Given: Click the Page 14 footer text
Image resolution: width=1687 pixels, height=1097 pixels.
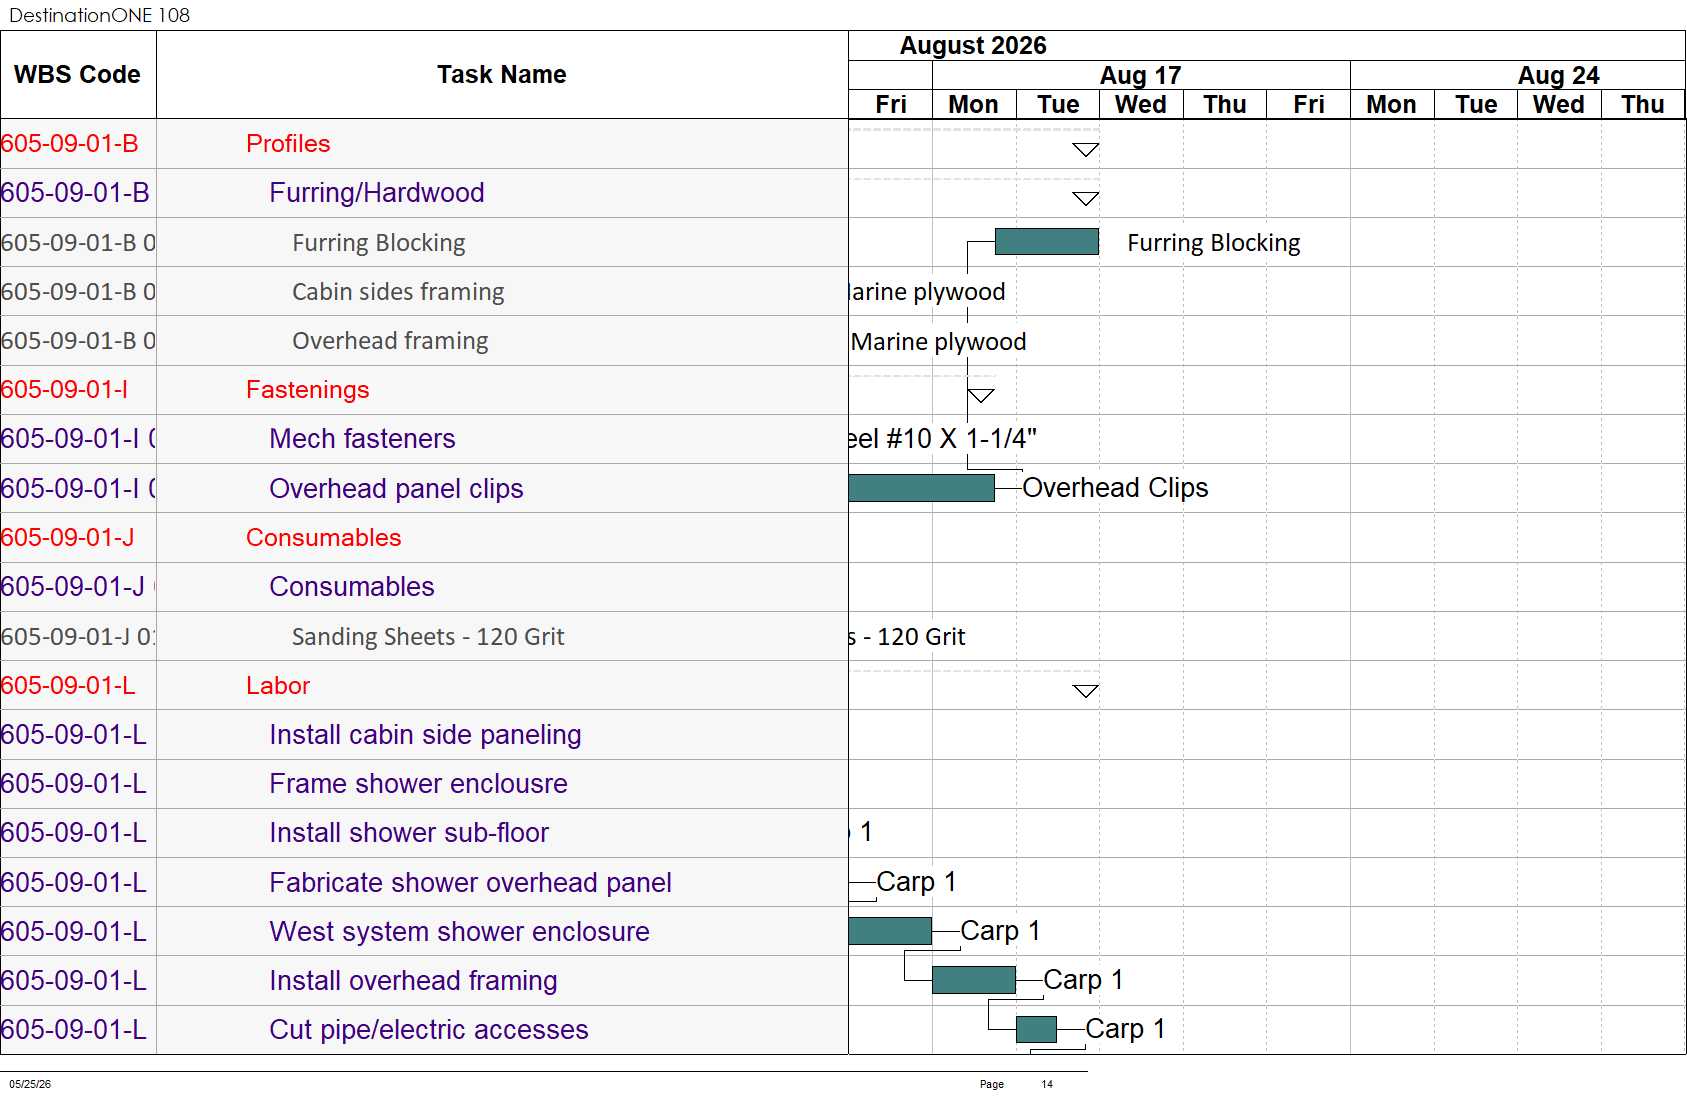Looking at the screenshot, I should (x=1016, y=1084).
